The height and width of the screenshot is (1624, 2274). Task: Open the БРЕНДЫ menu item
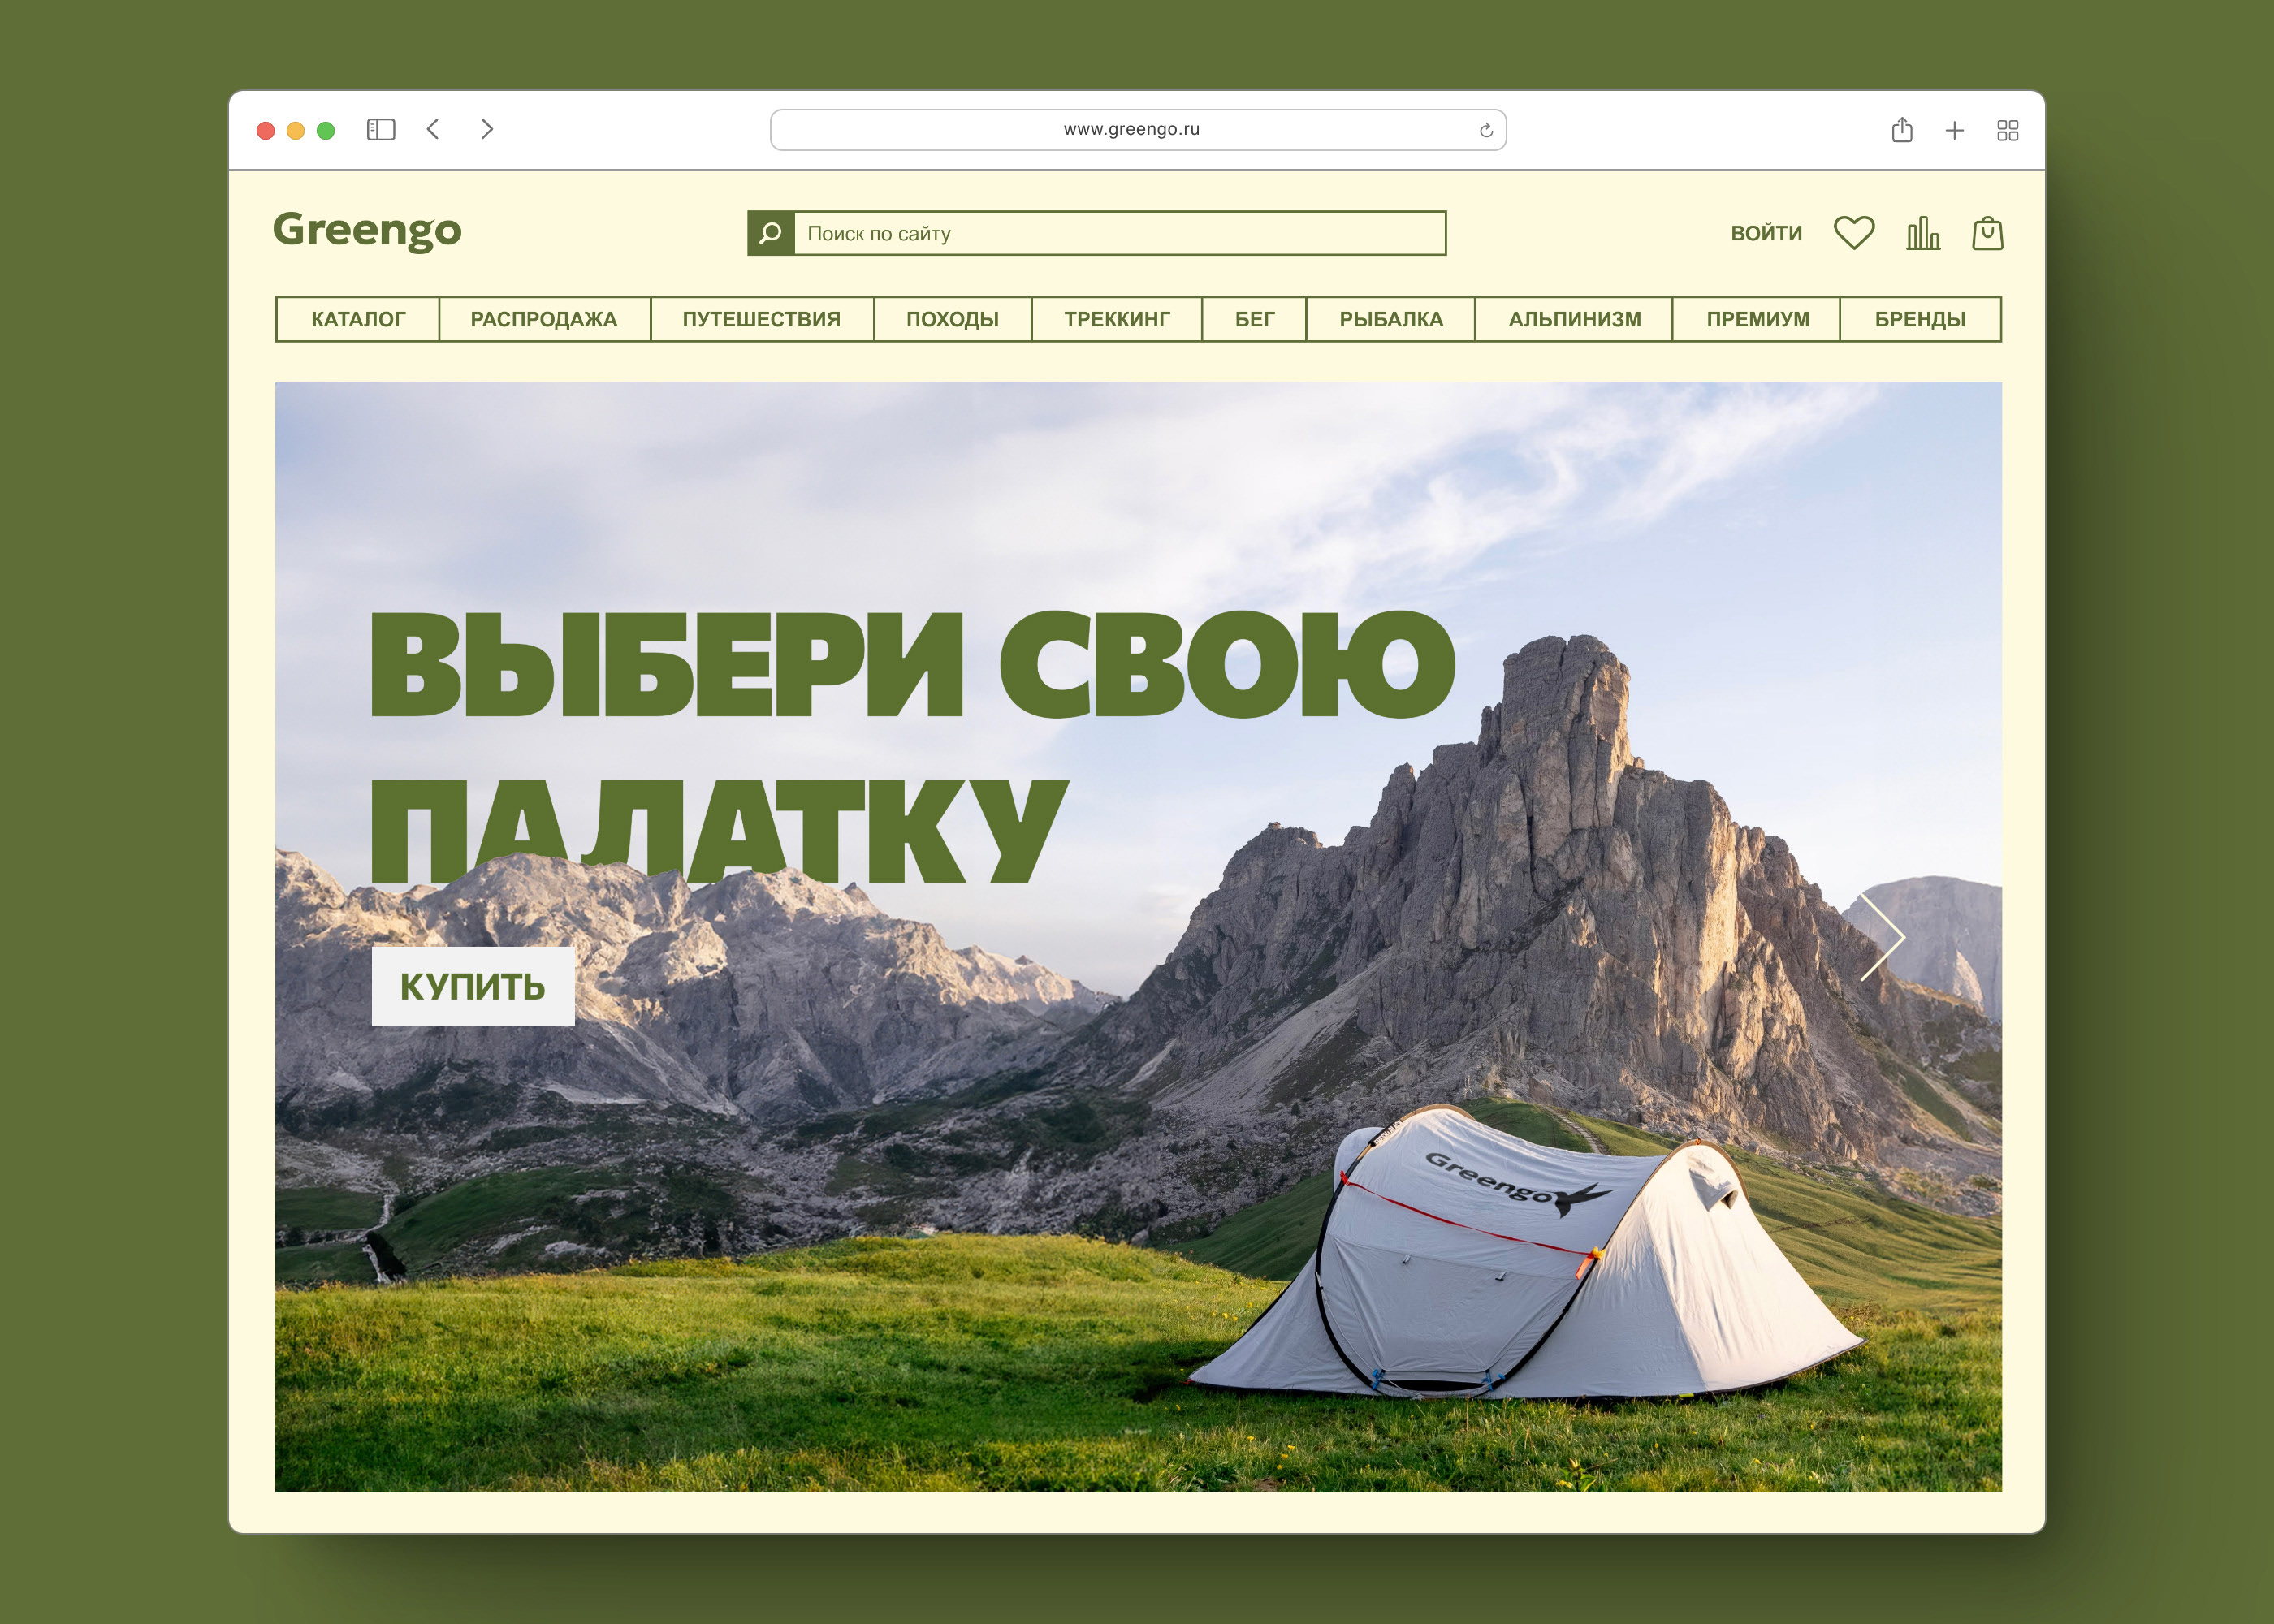[1919, 319]
